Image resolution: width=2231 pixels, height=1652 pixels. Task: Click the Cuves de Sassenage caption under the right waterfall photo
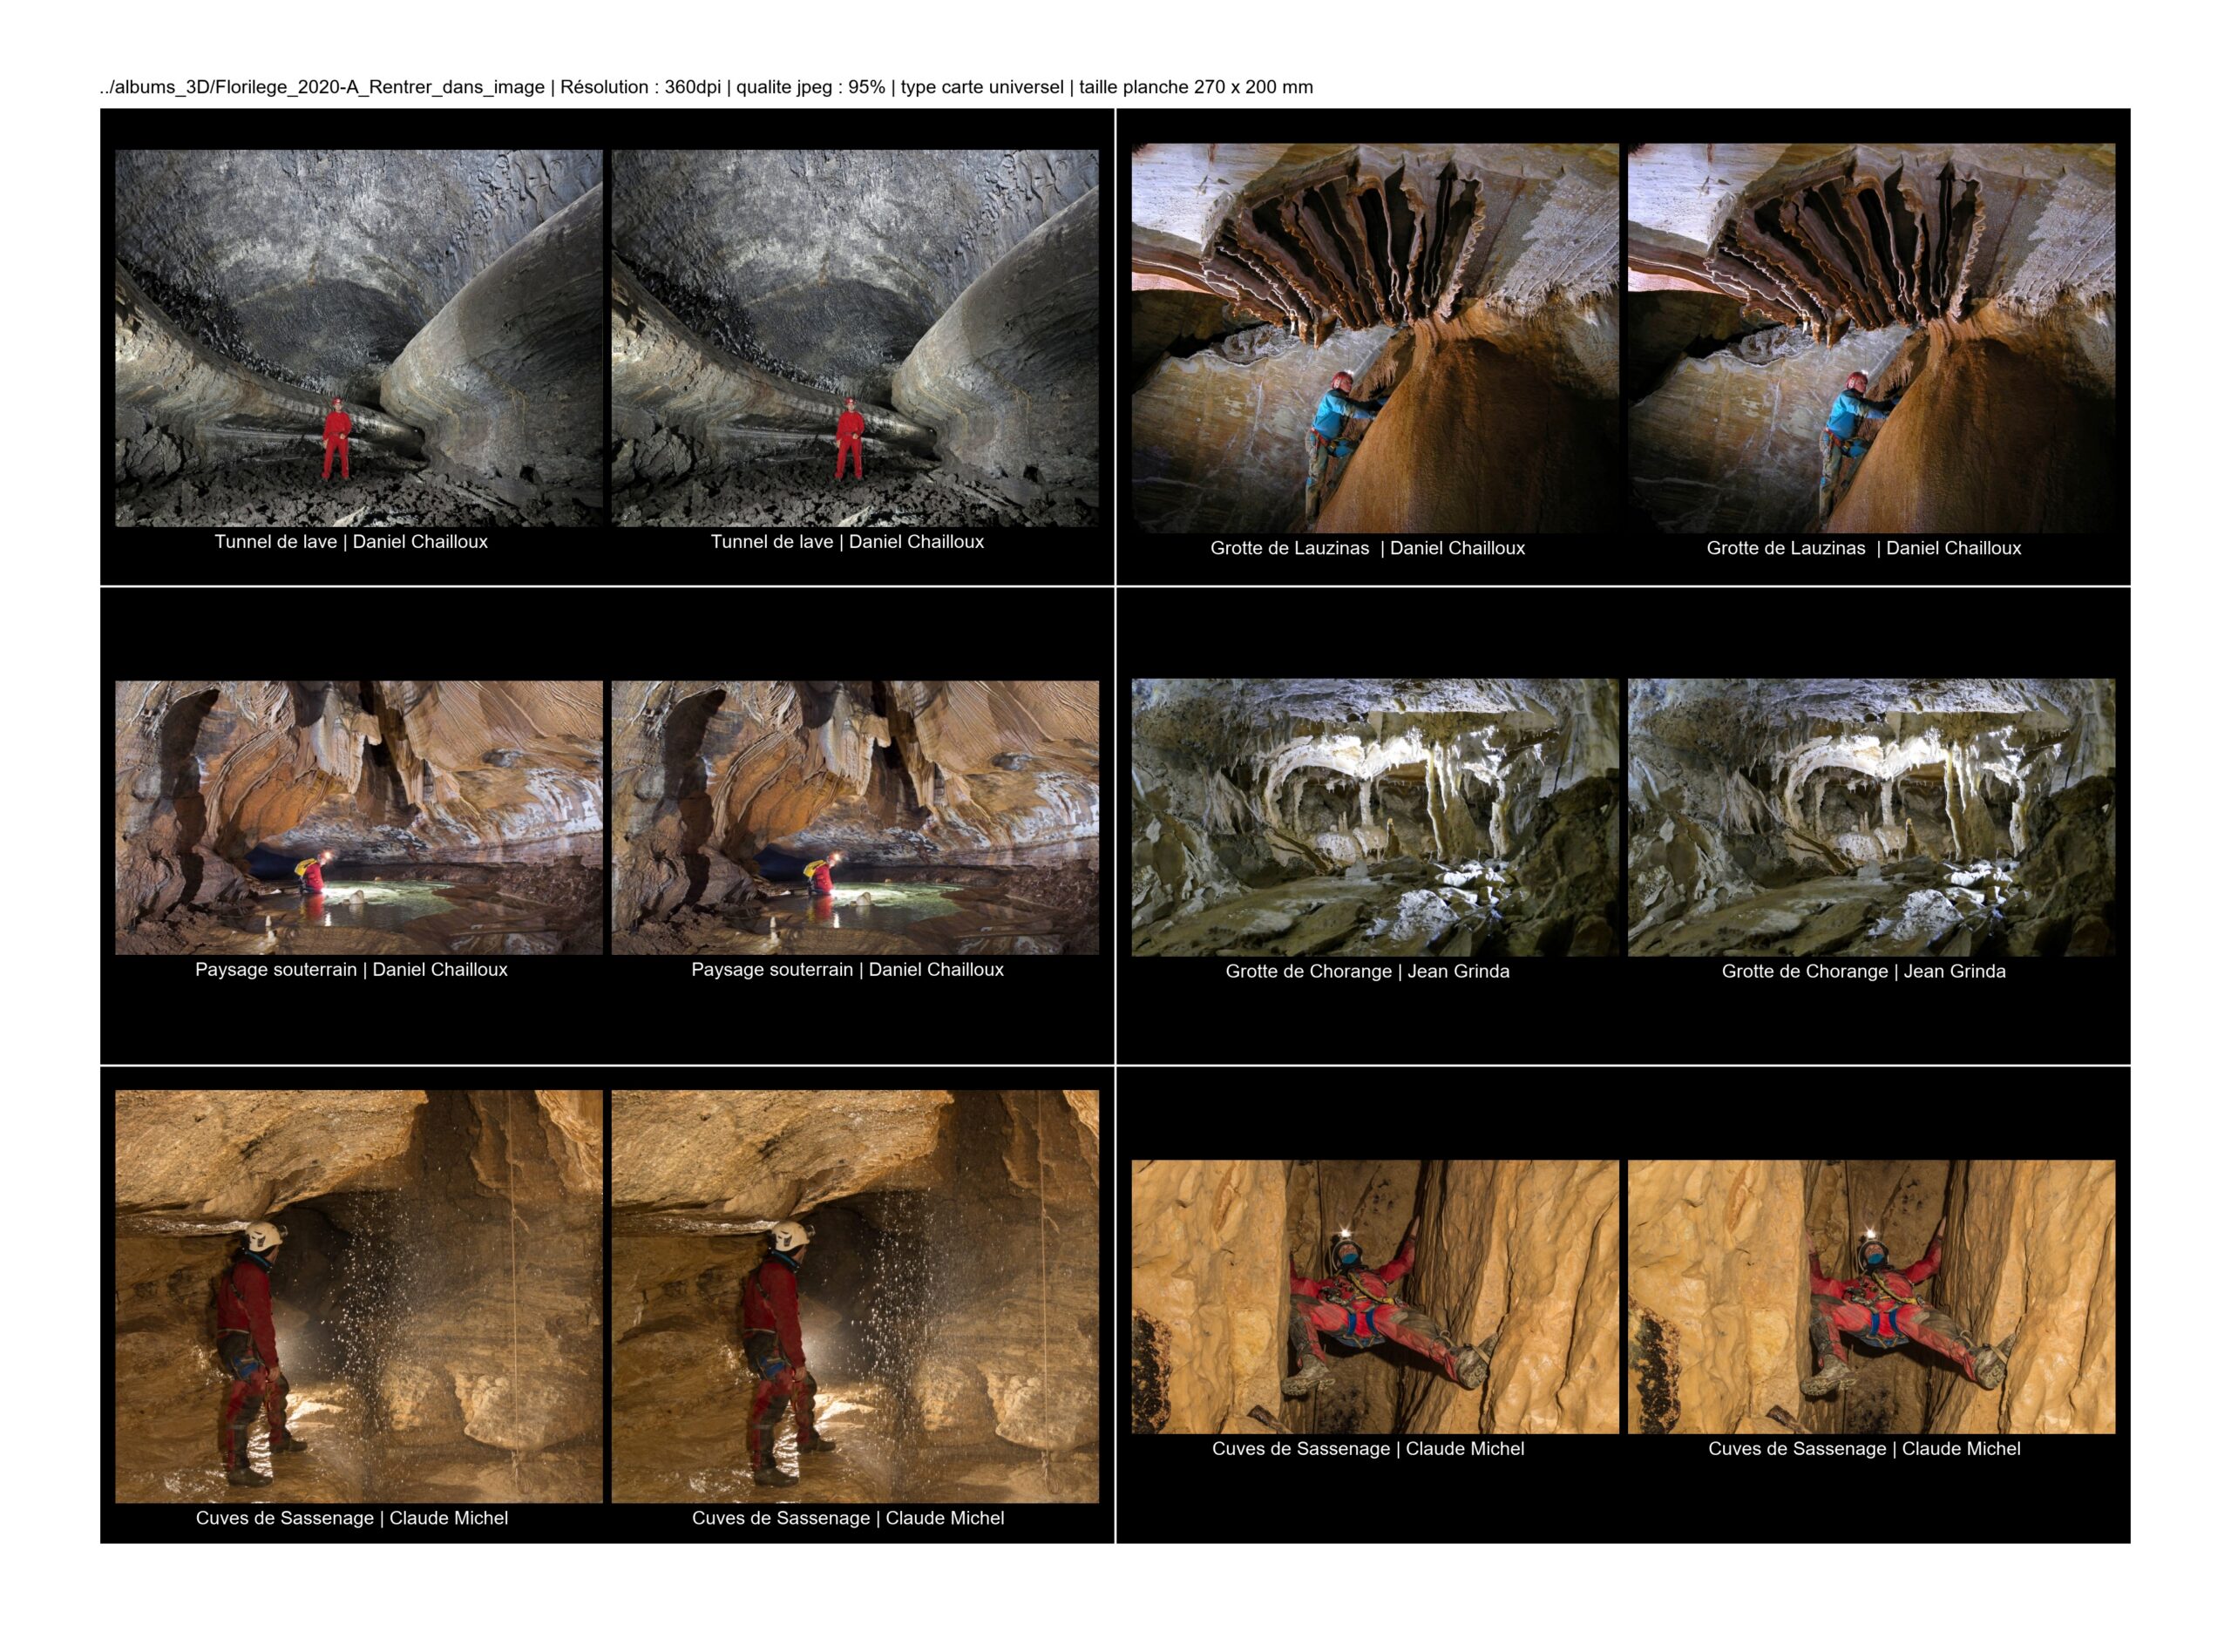(x=847, y=1518)
